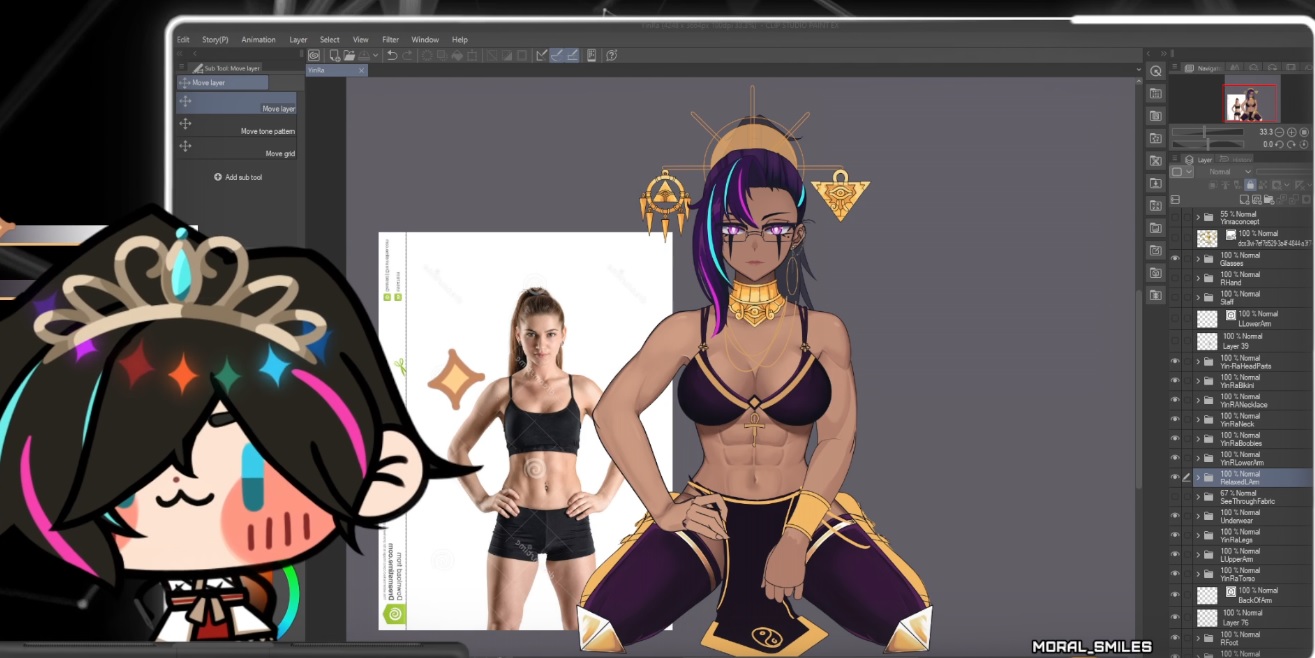Click the Open file folder toolbar icon

pyautogui.click(x=349, y=55)
